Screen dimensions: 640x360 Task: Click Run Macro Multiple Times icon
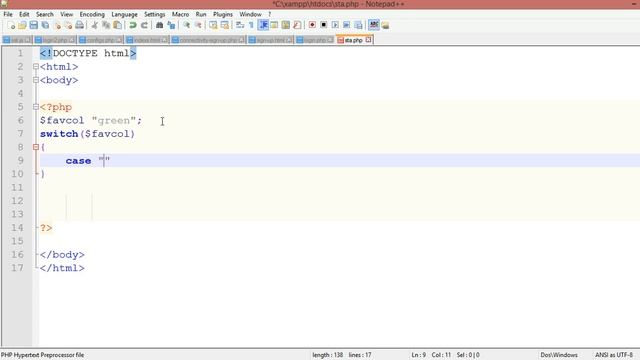click(x=347, y=25)
